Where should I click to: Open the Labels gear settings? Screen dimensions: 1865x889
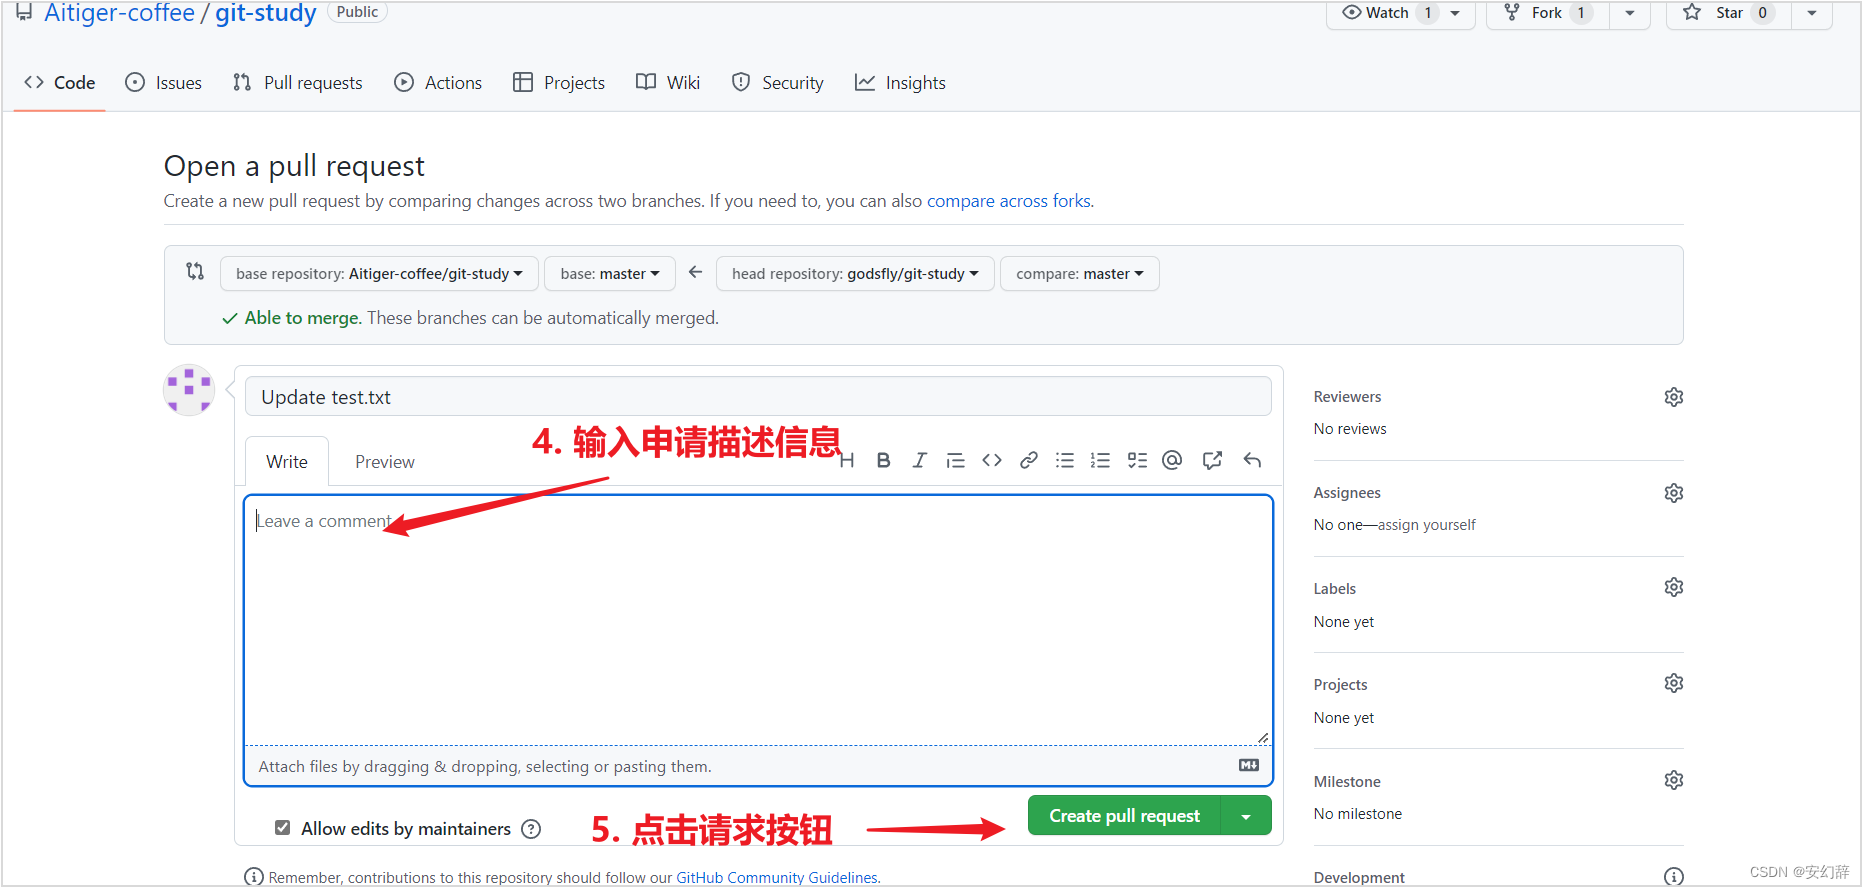(1674, 588)
